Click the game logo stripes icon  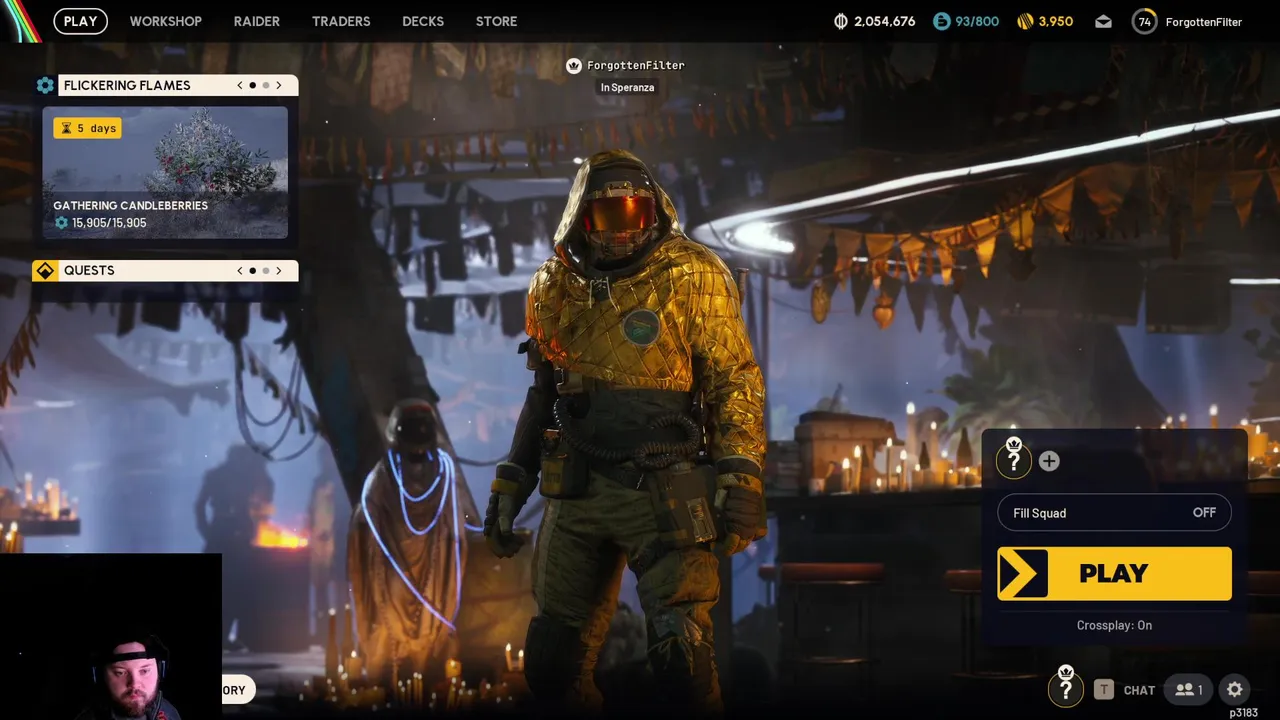point(20,20)
